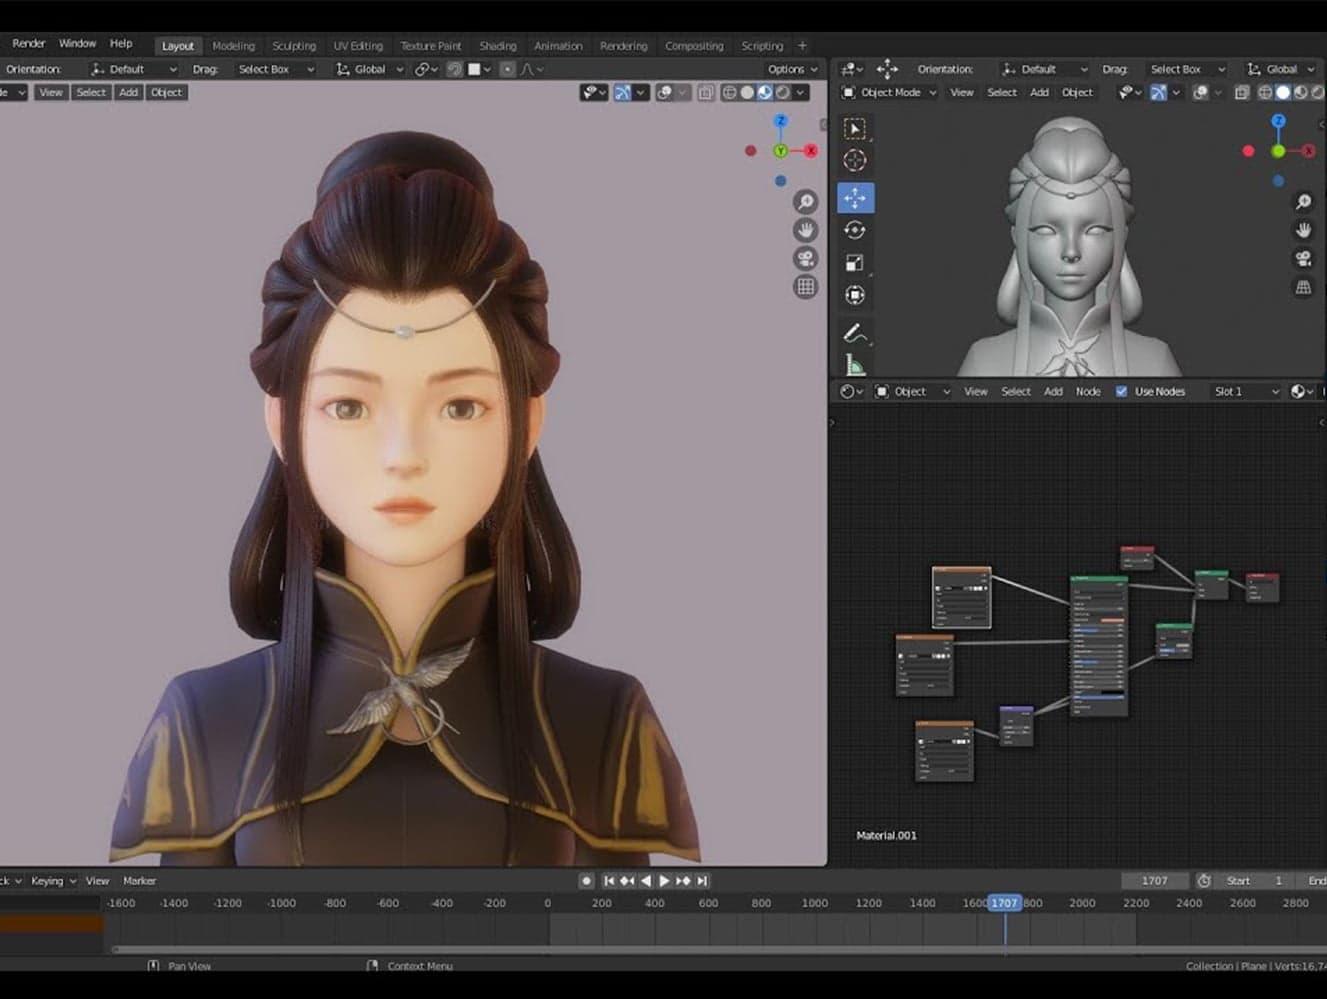This screenshot has width=1327, height=999.
Task: Select the Rotate tool in the right viewport
Action: click(x=855, y=229)
